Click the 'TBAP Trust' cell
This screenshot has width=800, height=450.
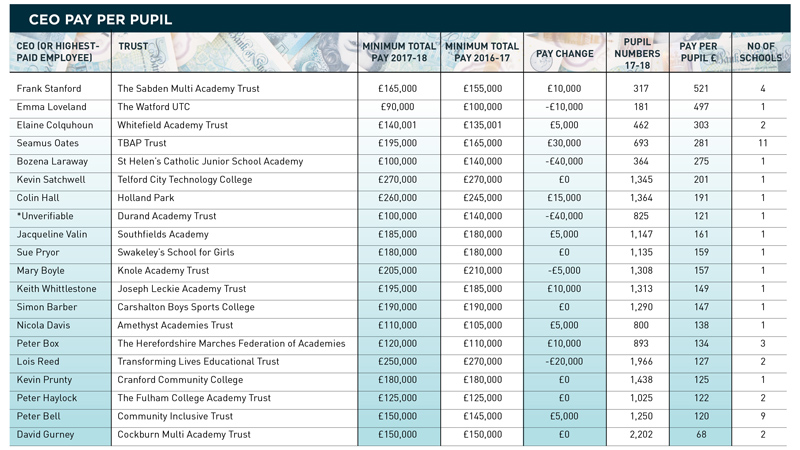click(142, 143)
